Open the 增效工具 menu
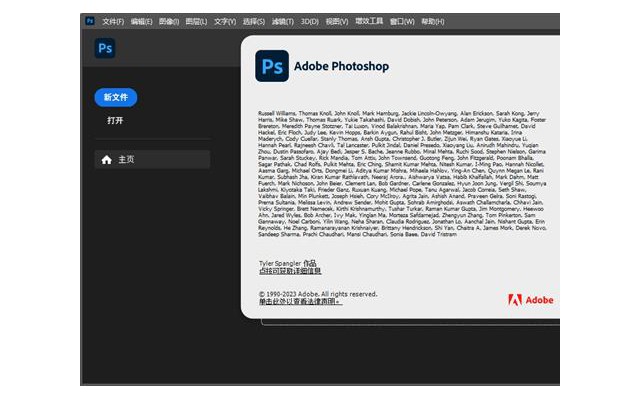640x400 pixels. pyautogui.click(x=369, y=21)
